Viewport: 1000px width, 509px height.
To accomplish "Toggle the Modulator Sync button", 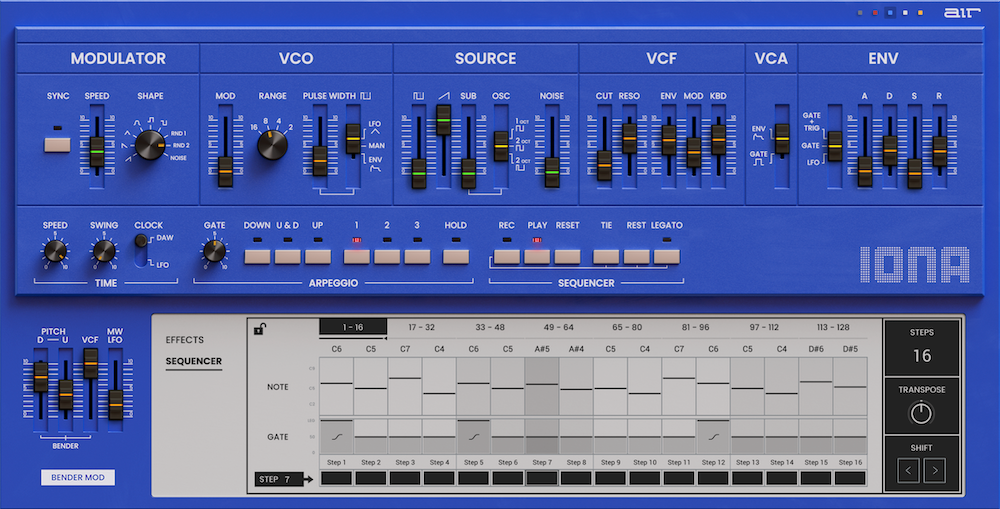I will 58,144.
